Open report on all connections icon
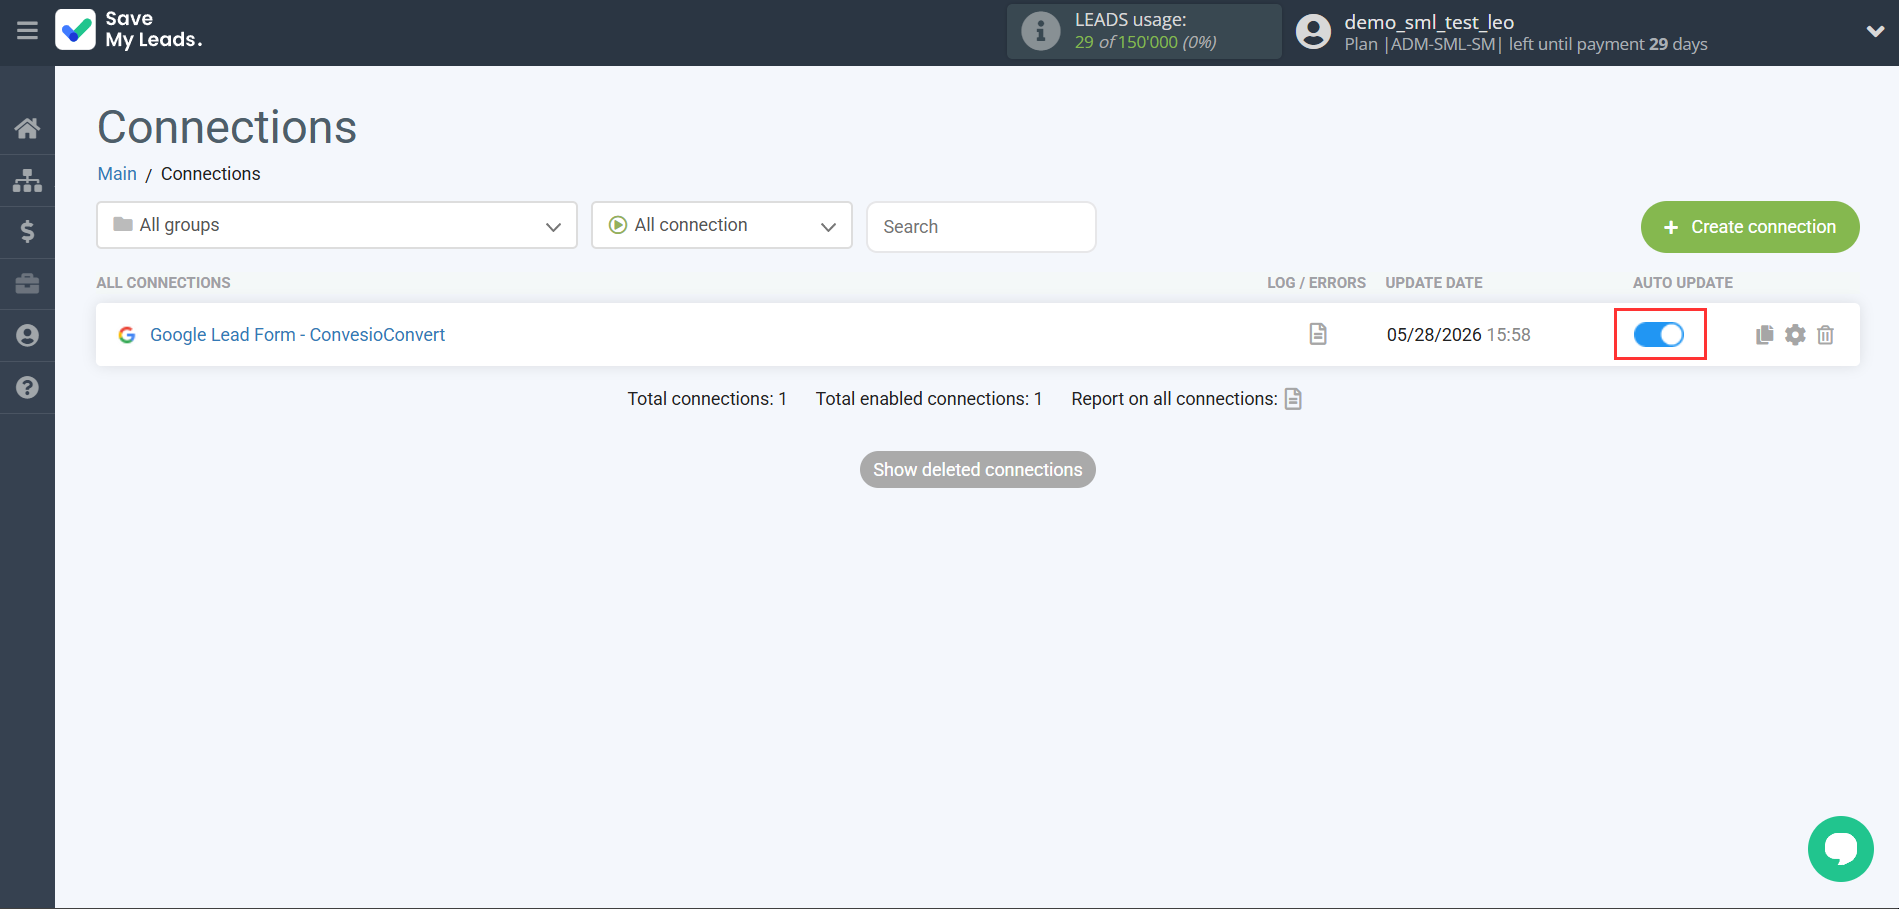The image size is (1899, 909). (1293, 399)
